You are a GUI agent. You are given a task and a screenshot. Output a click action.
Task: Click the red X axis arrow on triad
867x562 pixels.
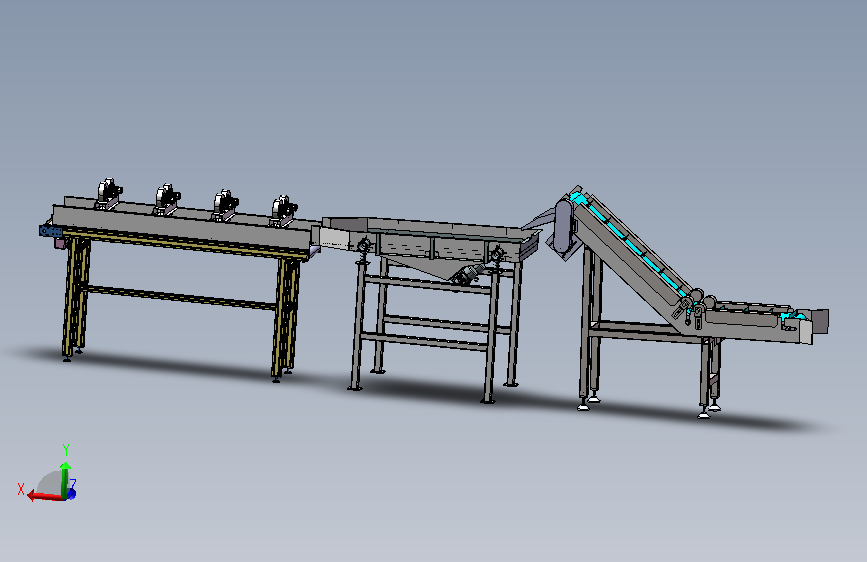point(44,496)
